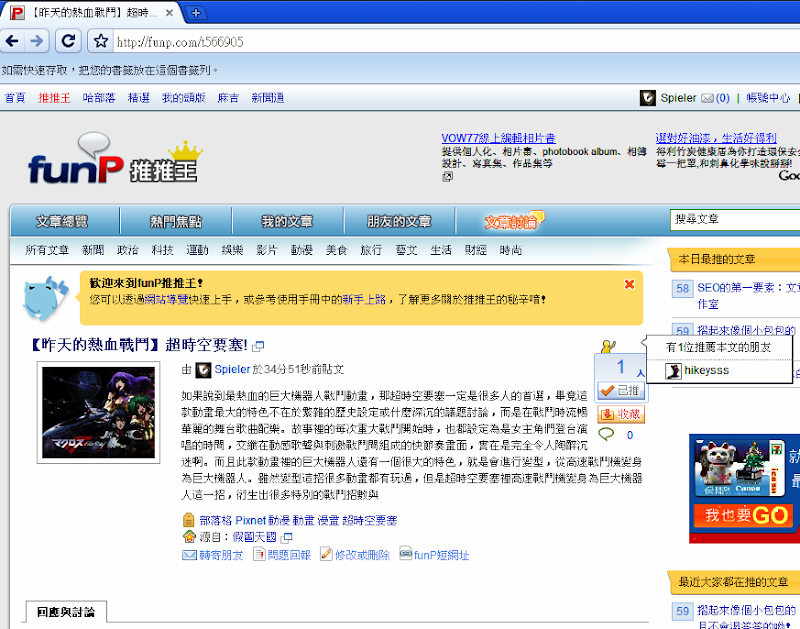The height and width of the screenshot is (629, 800).
Task: Click the 假圖天國 source link
Action: 255,537
